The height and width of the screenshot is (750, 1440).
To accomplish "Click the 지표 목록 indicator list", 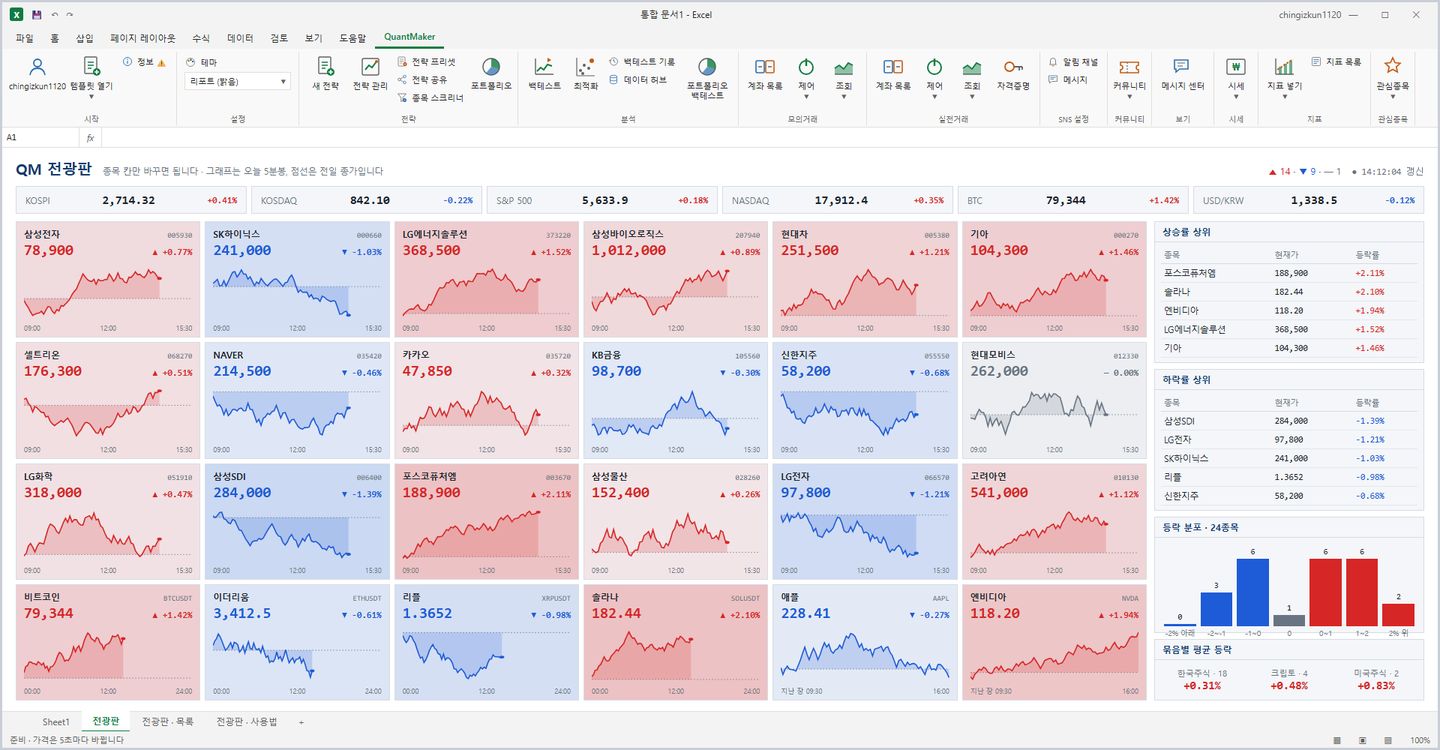I will point(1336,62).
